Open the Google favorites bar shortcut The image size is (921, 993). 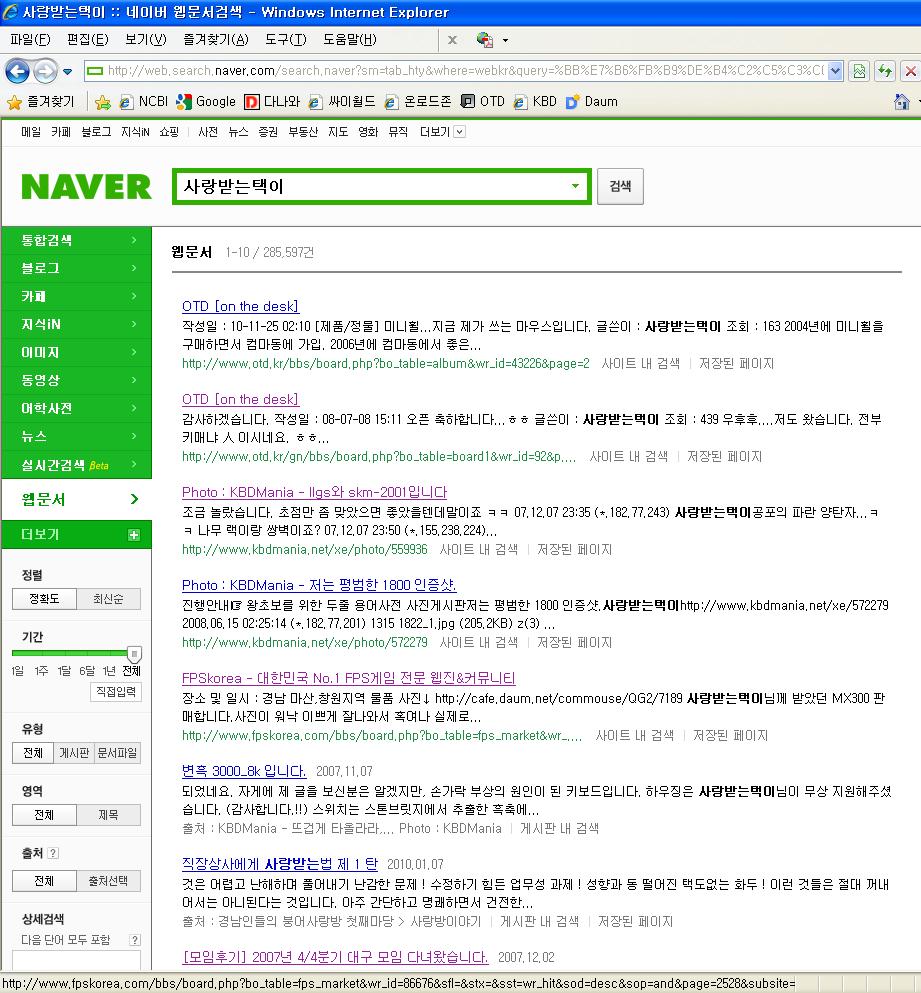pos(206,101)
